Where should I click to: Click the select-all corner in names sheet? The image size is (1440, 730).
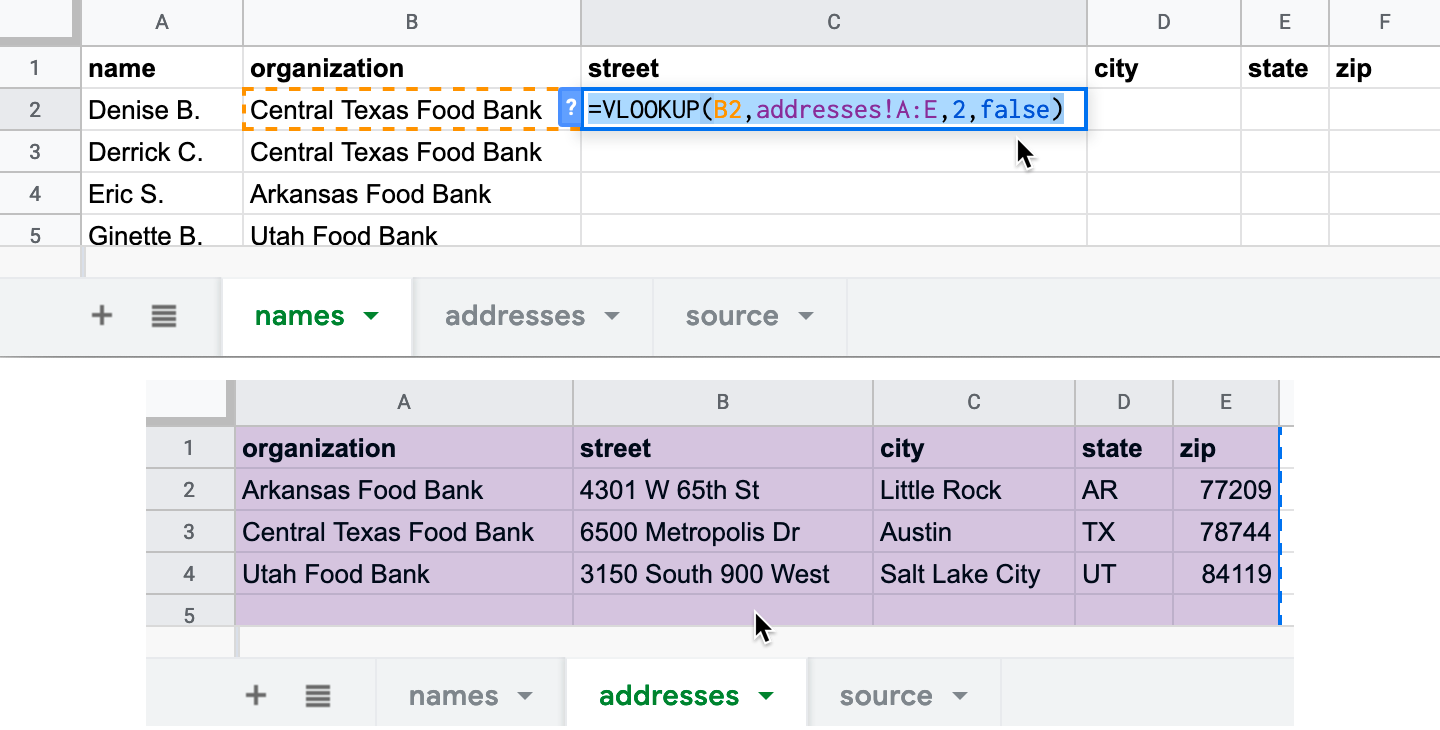pyautogui.click(x=38, y=21)
